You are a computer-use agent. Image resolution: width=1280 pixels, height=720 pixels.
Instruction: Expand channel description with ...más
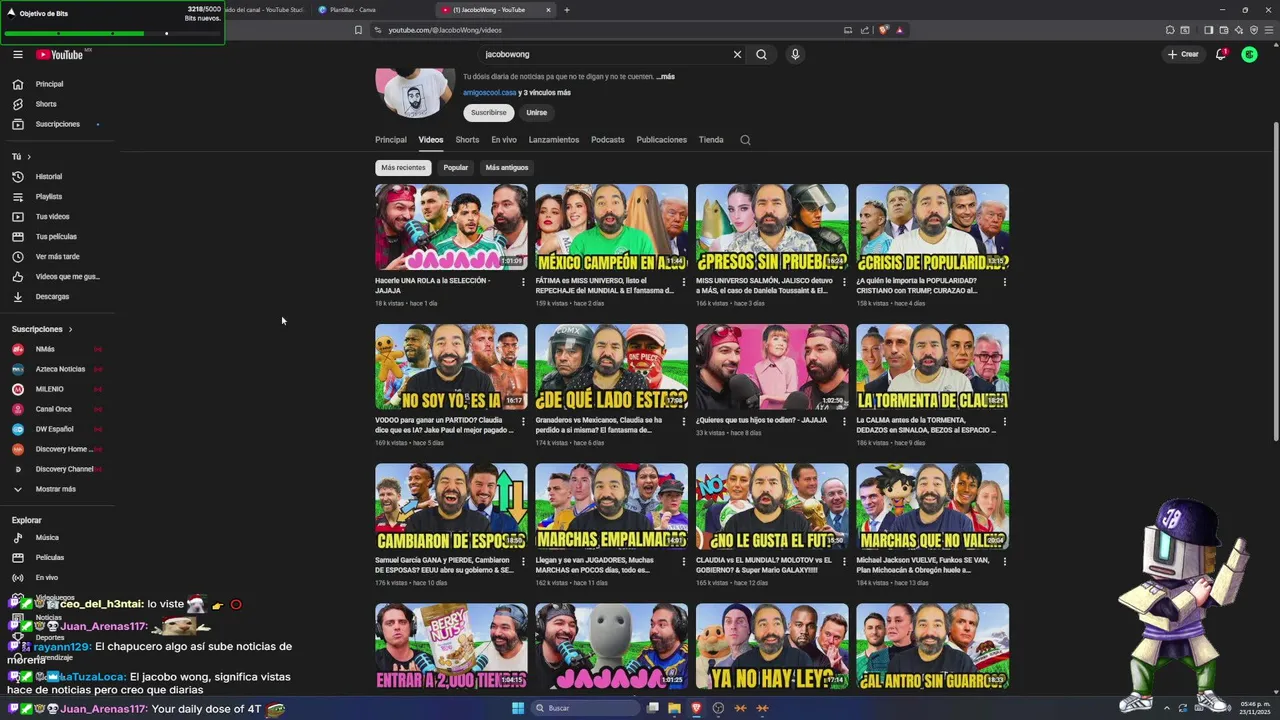665,76
